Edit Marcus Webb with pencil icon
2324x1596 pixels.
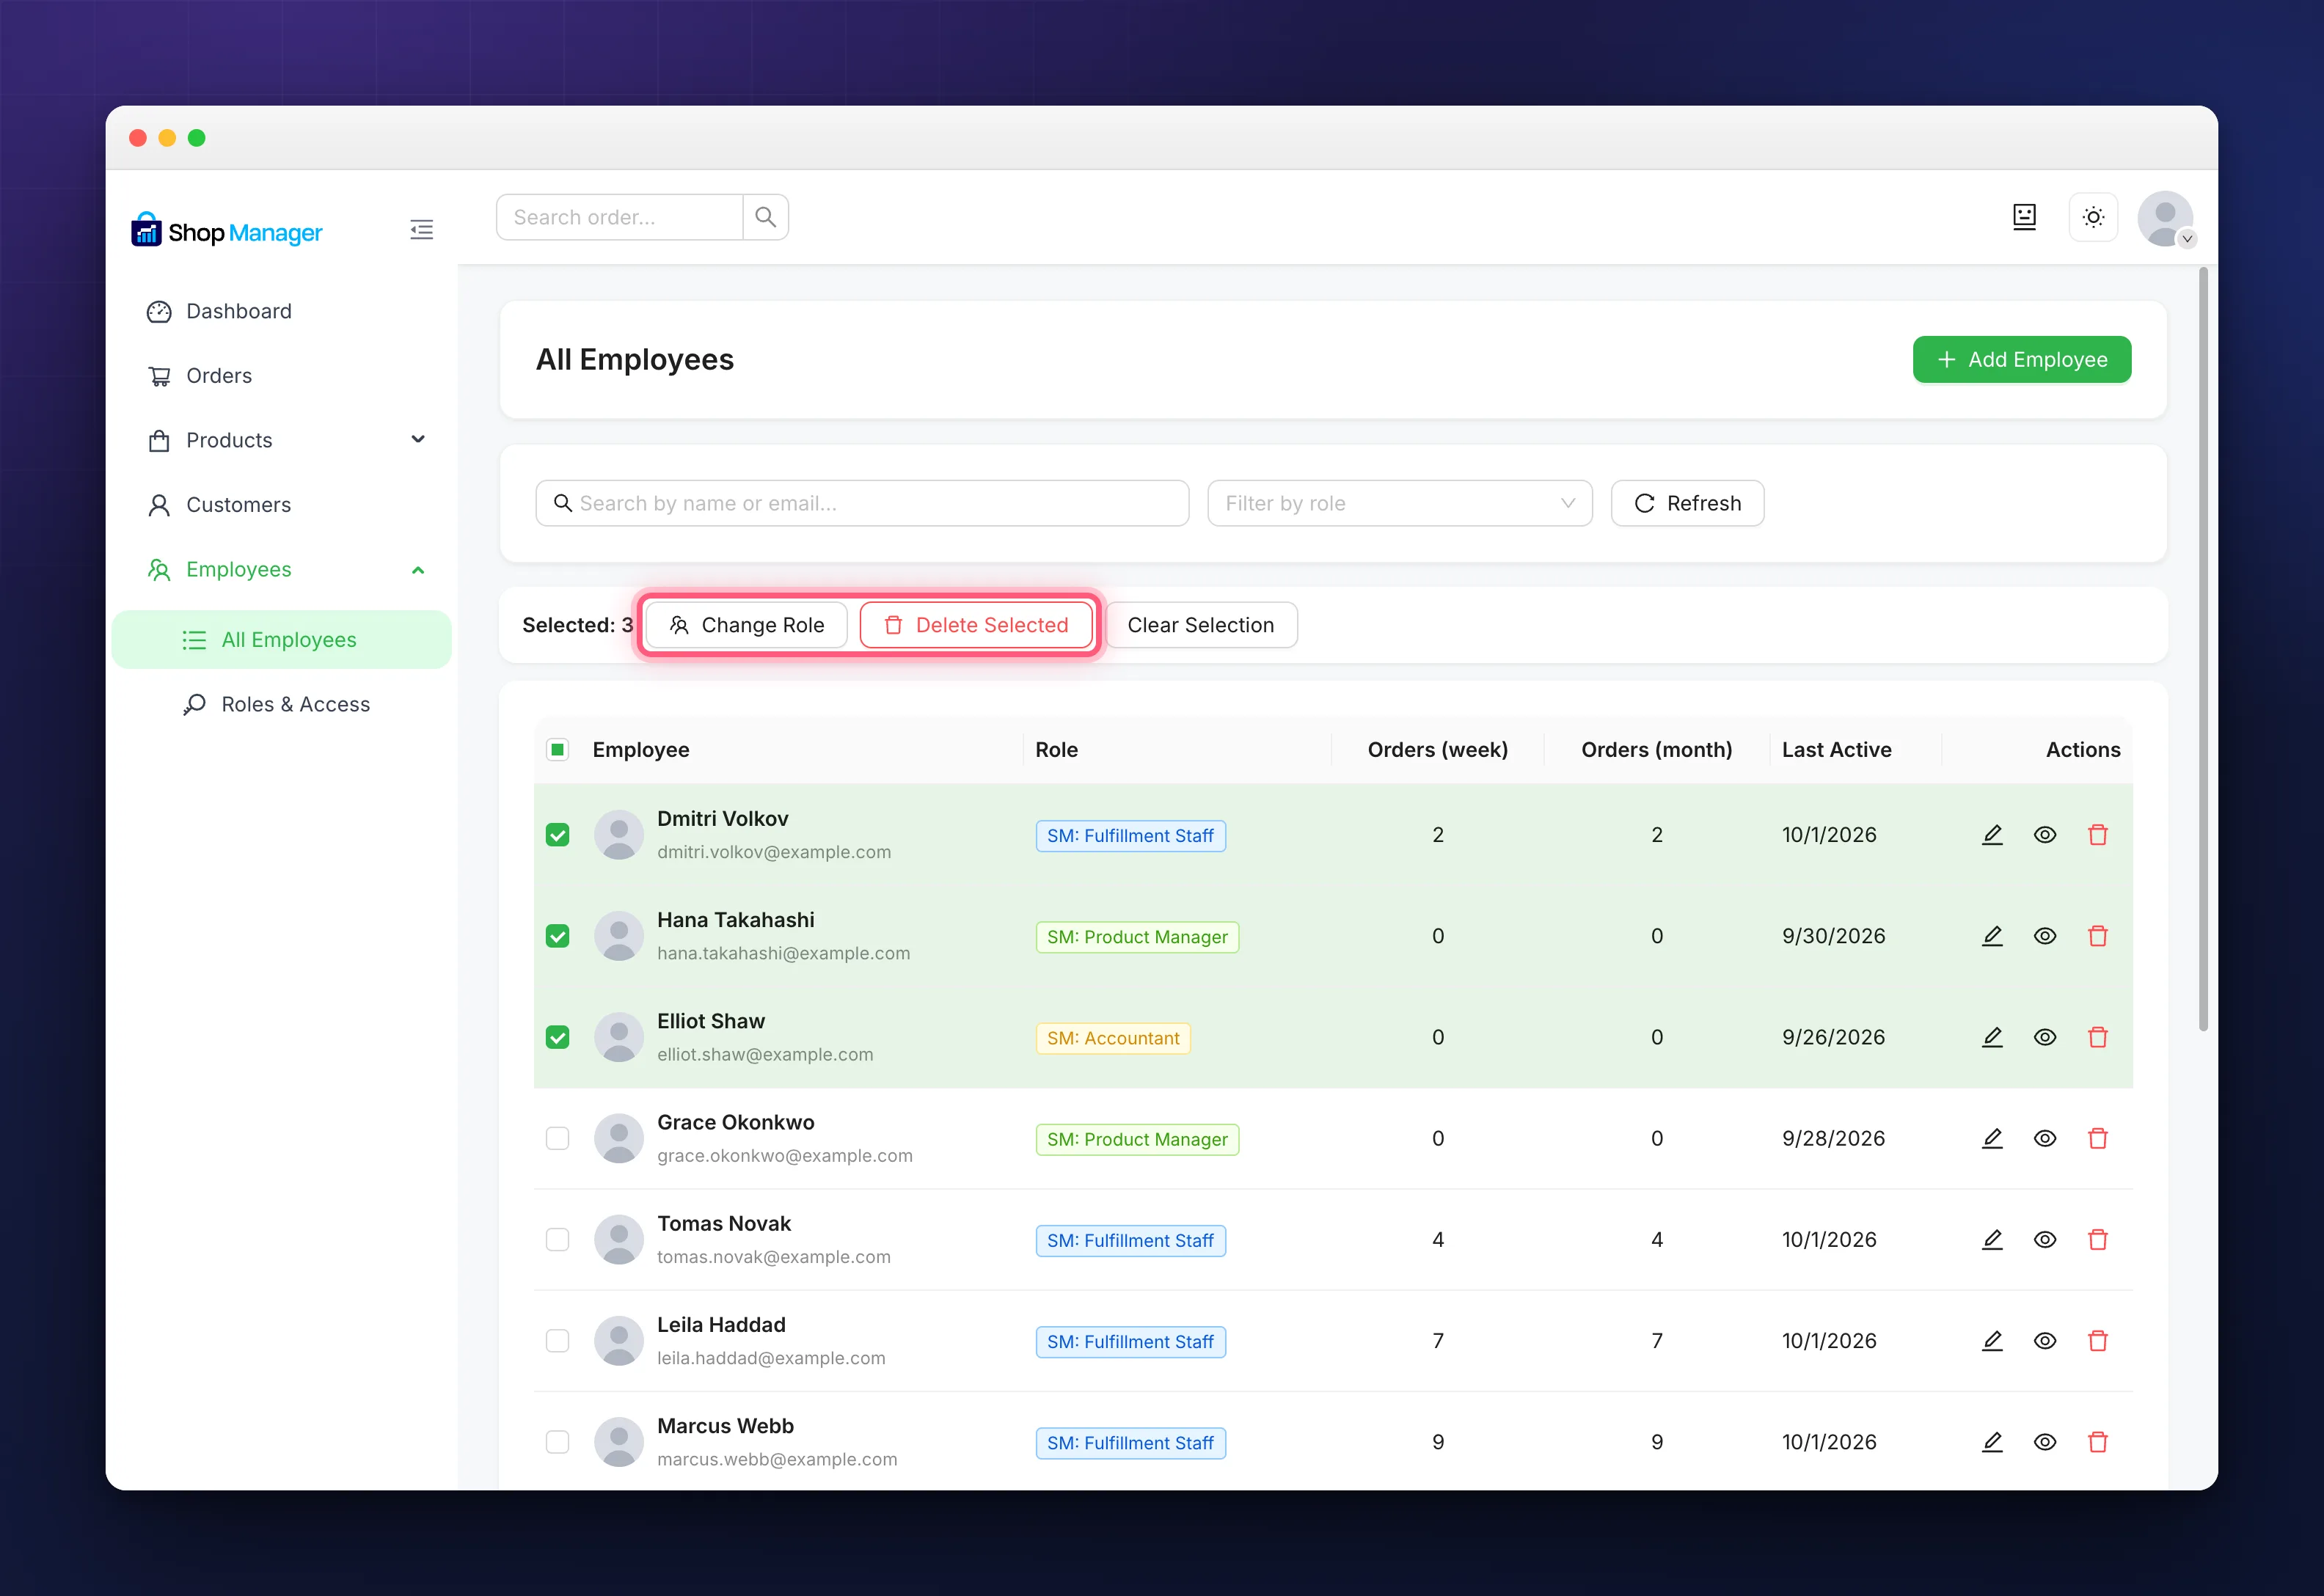pyautogui.click(x=1992, y=1442)
